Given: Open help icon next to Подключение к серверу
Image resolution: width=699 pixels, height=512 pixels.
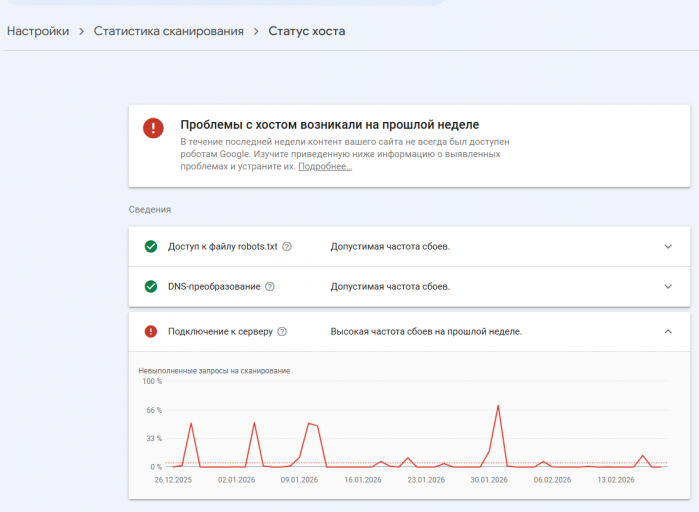Looking at the screenshot, I should coord(282,332).
